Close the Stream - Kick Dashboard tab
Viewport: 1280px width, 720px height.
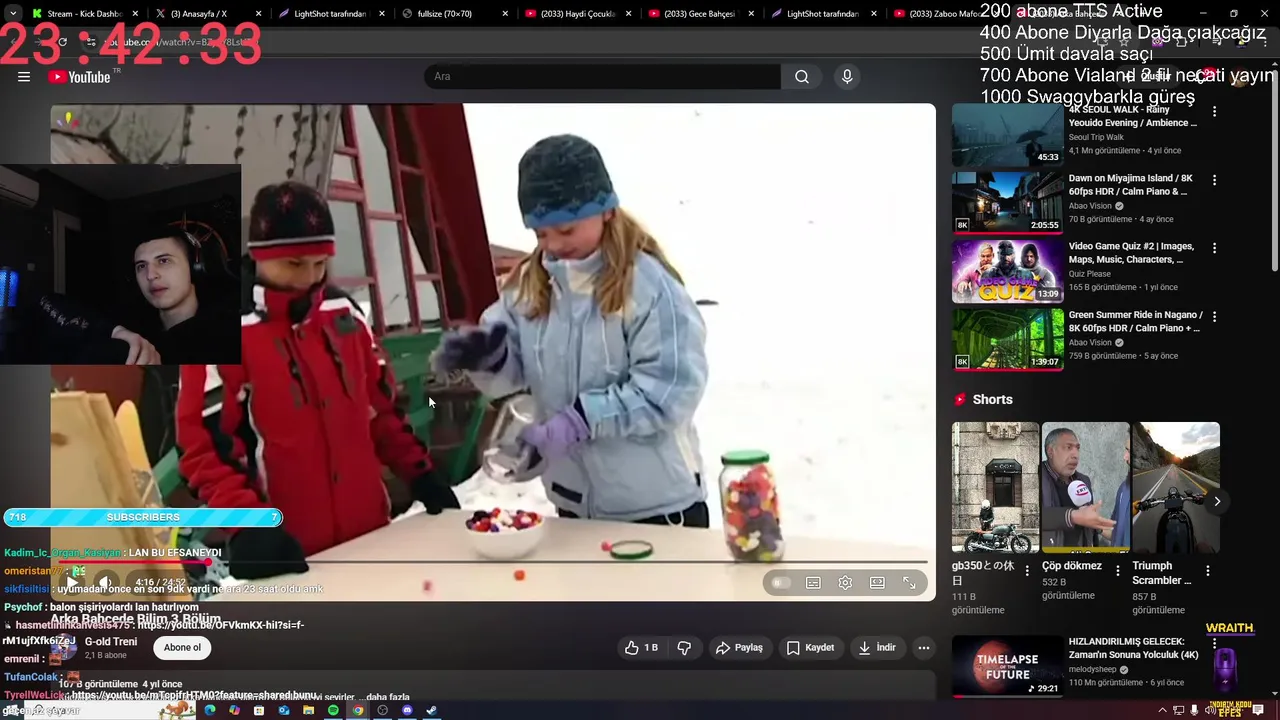(x=136, y=14)
